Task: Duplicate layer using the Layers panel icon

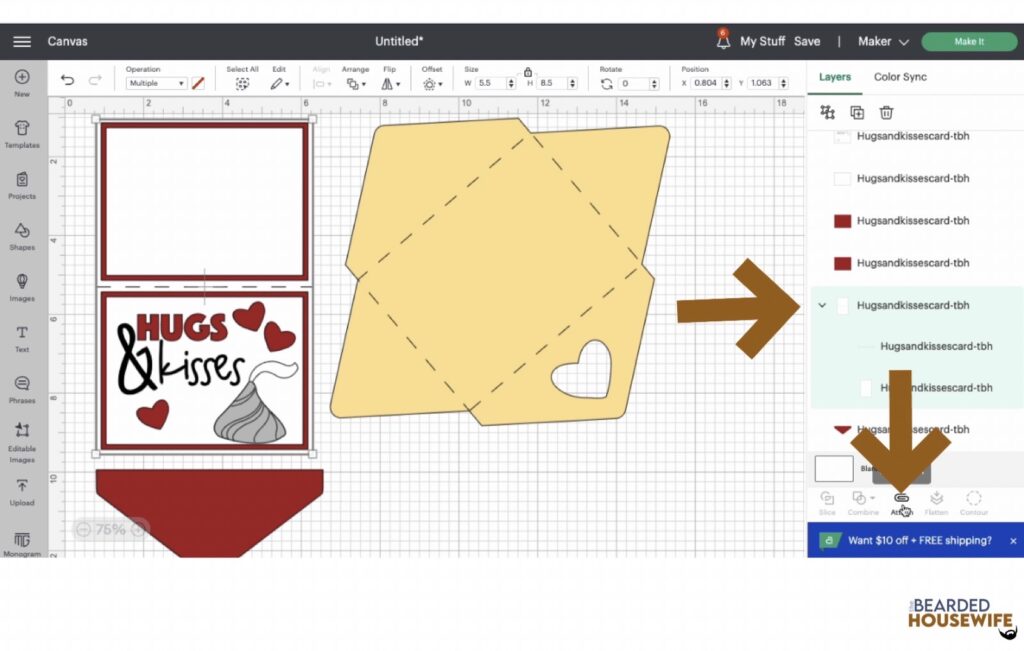Action: click(857, 113)
